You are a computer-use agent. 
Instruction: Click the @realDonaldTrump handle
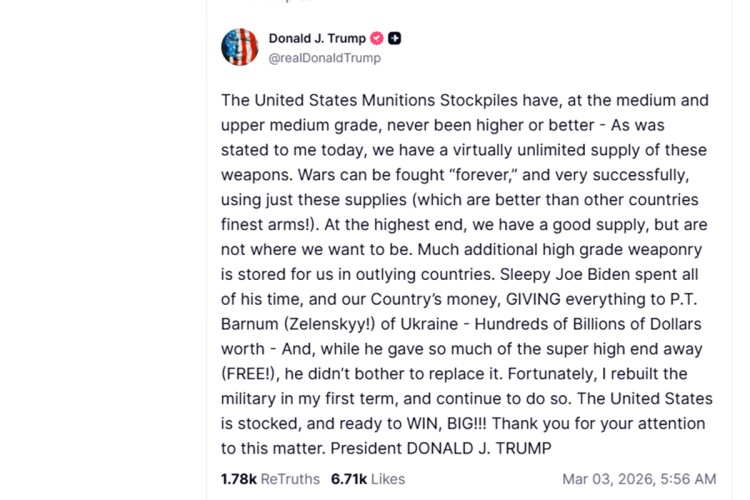[324, 58]
